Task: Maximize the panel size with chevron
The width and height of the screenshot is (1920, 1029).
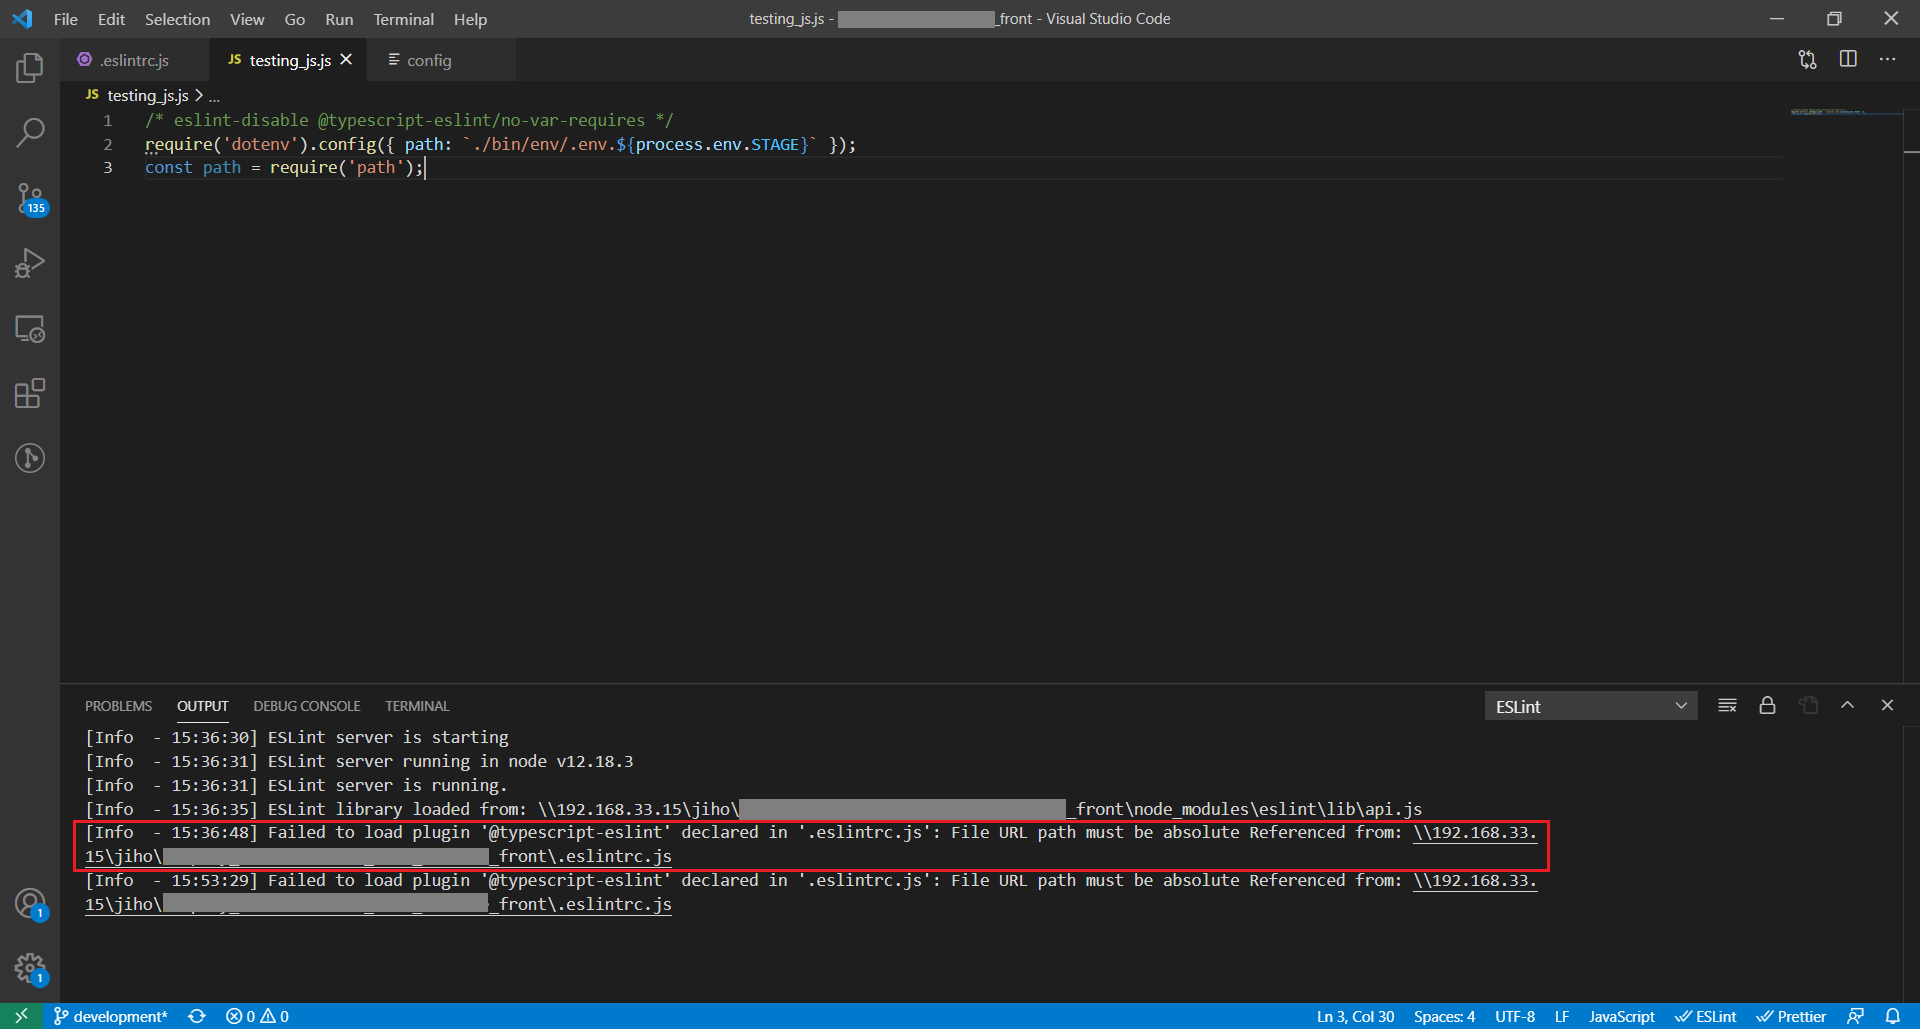Action: (x=1847, y=706)
